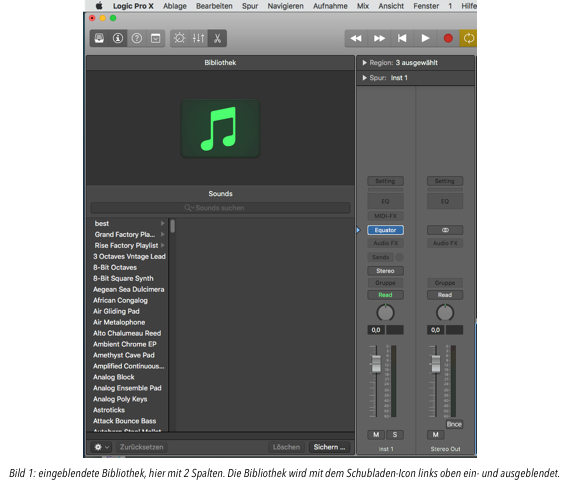Open Setting button on Stereo Out strip
The height and width of the screenshot is (489, 569).
click(445, 181)
